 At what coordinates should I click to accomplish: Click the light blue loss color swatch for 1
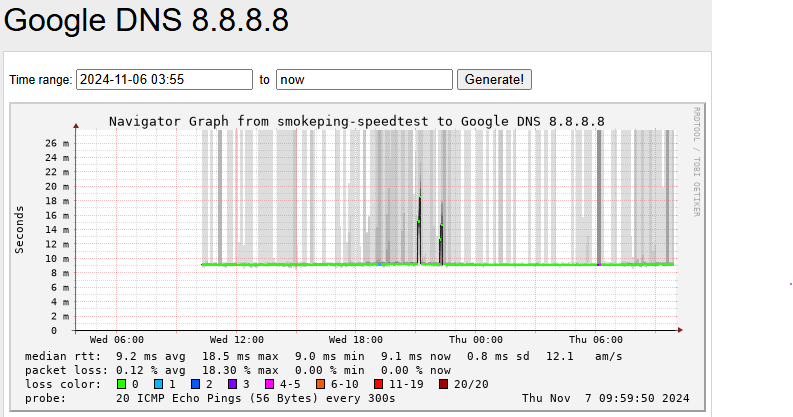point(158,384)
